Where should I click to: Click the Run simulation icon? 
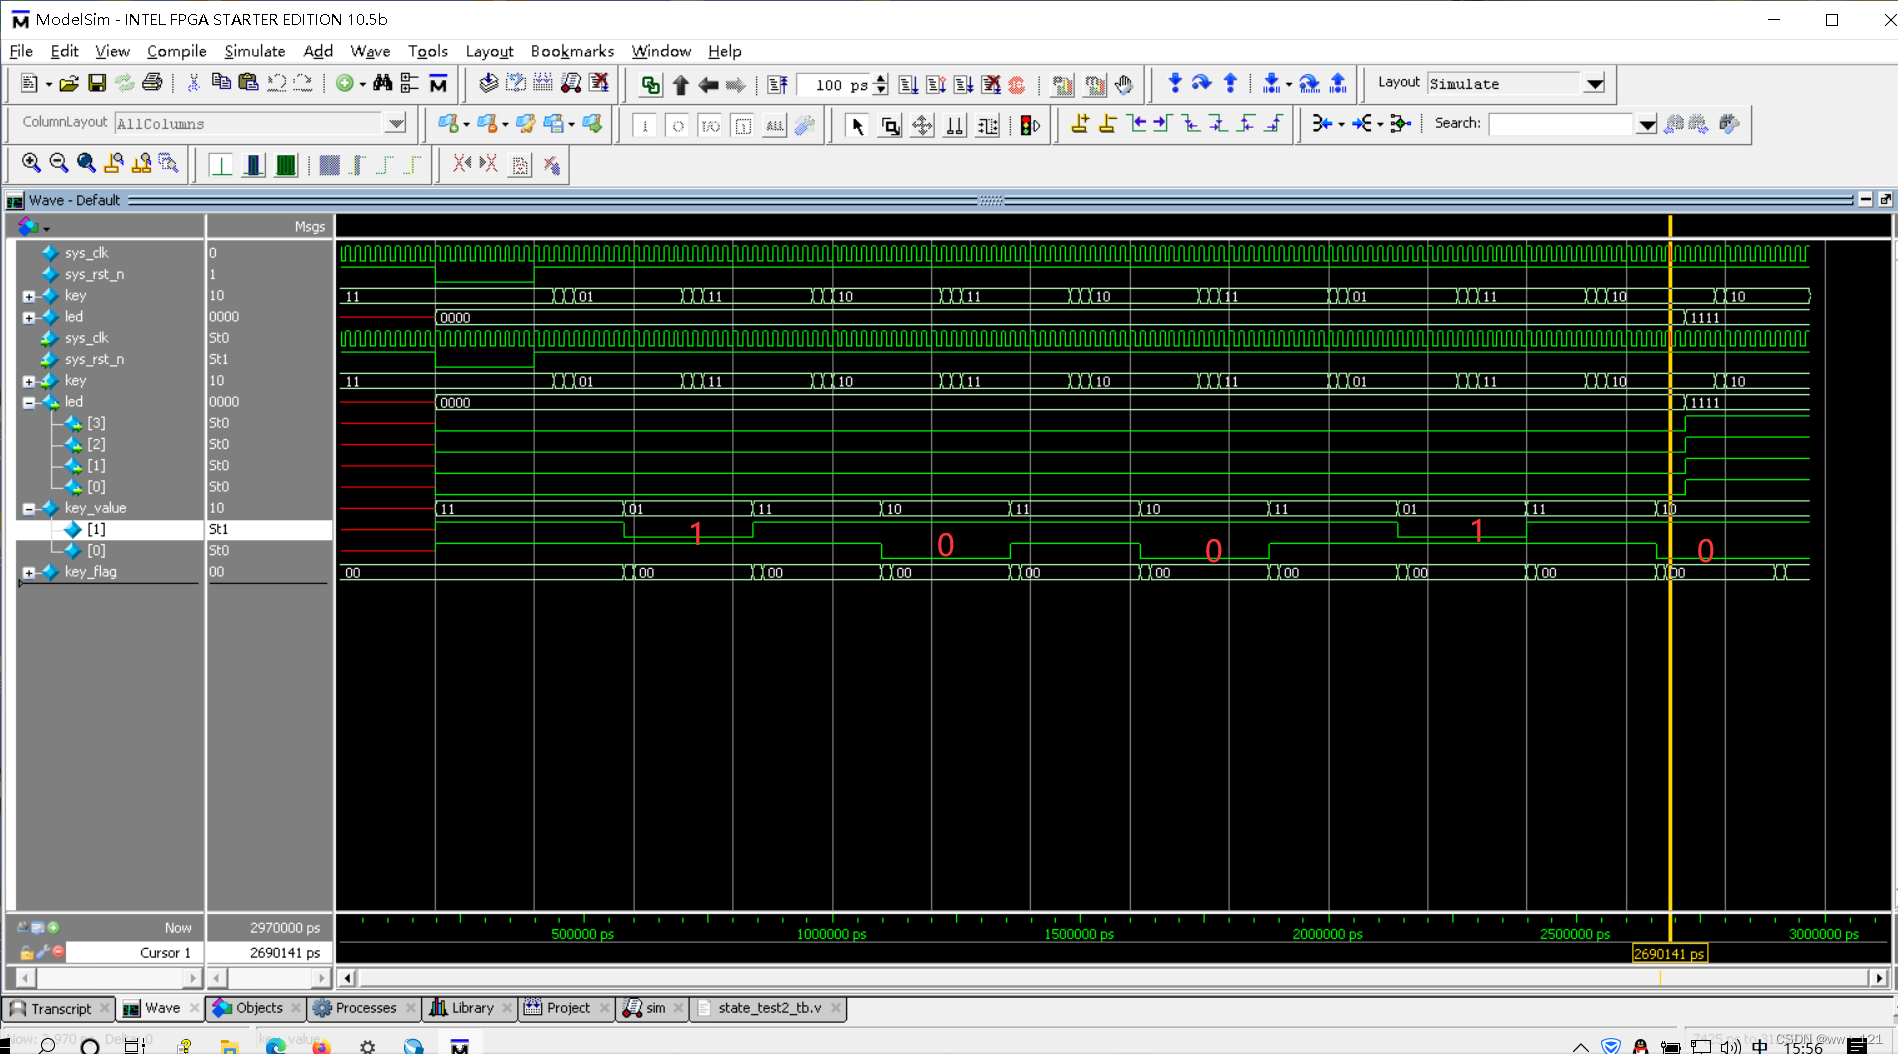click(908, 85)
